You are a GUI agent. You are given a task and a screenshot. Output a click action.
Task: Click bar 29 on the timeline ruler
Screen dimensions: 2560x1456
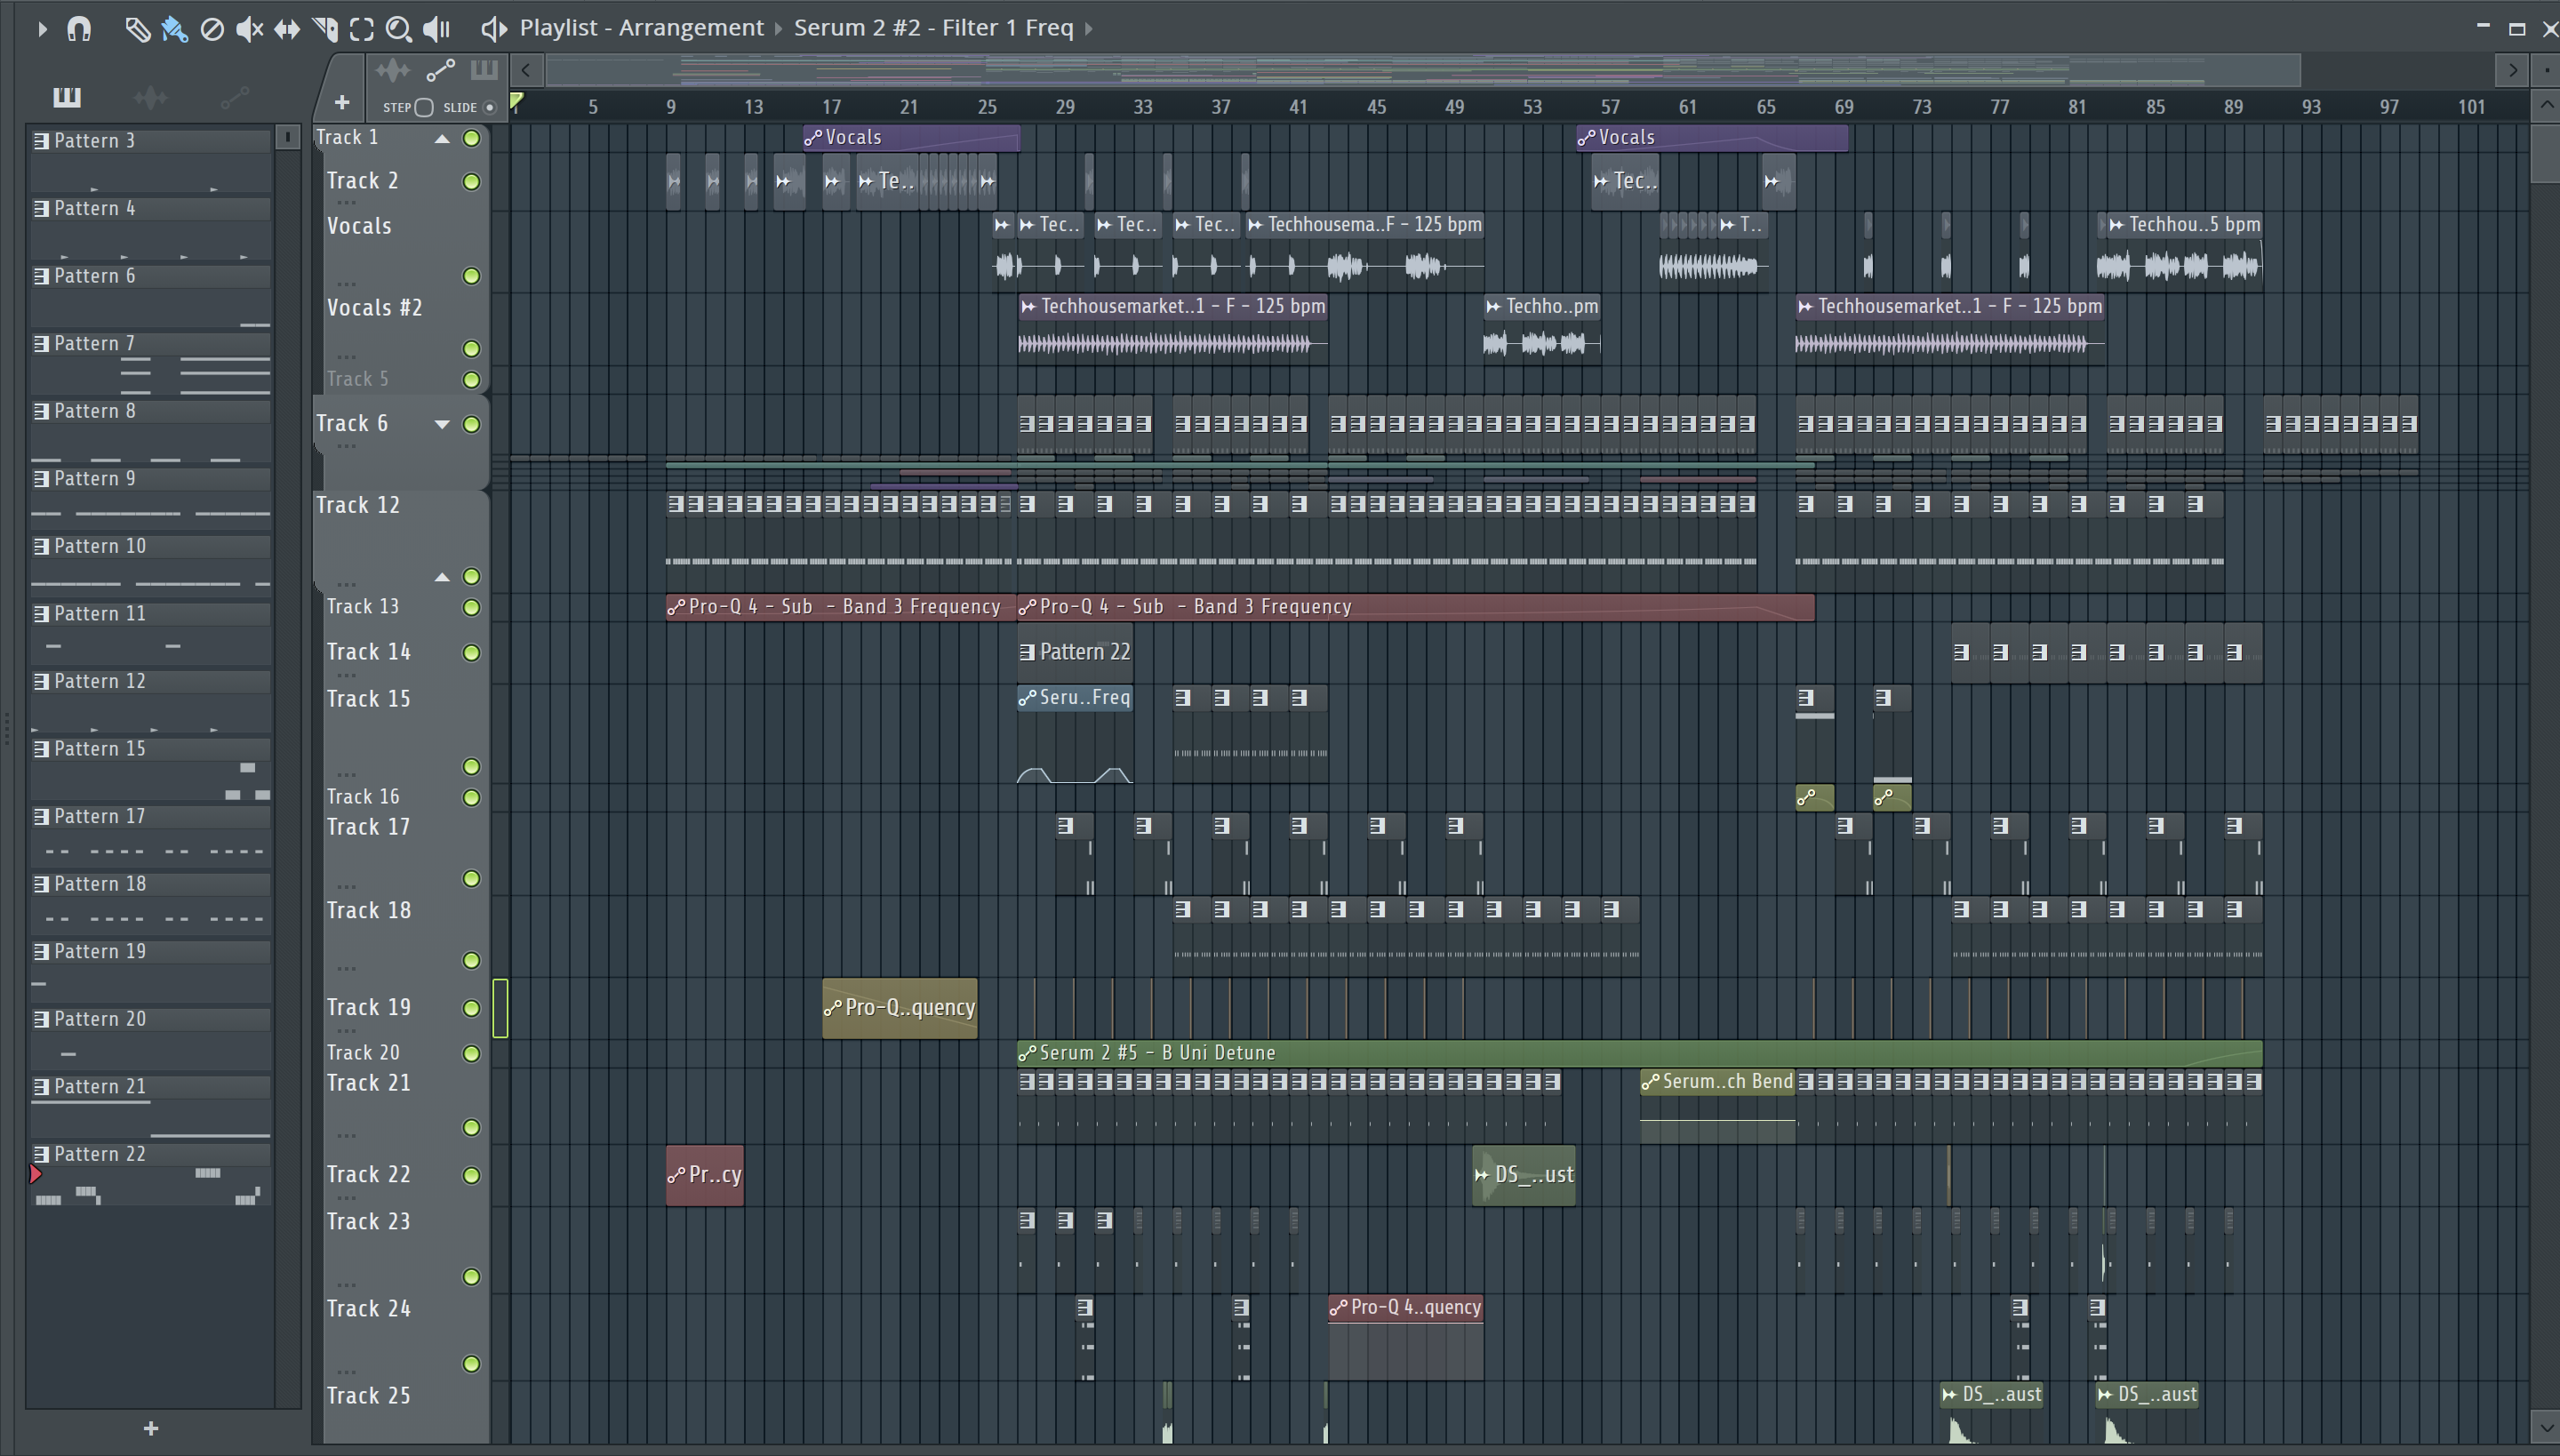[1065, 107]
